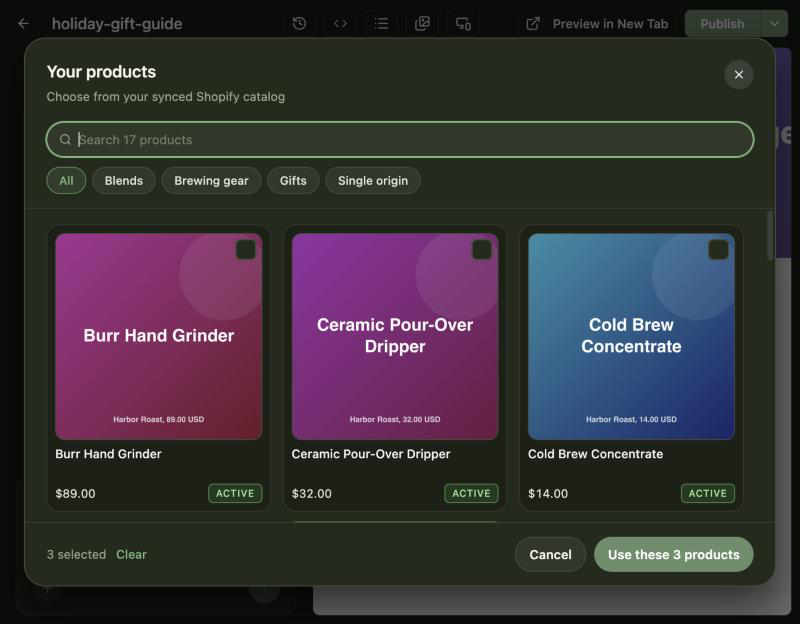Viewport: 800px width, 624px height.
Task: Click the $89.00 price
Action: [x=75, y=493]
